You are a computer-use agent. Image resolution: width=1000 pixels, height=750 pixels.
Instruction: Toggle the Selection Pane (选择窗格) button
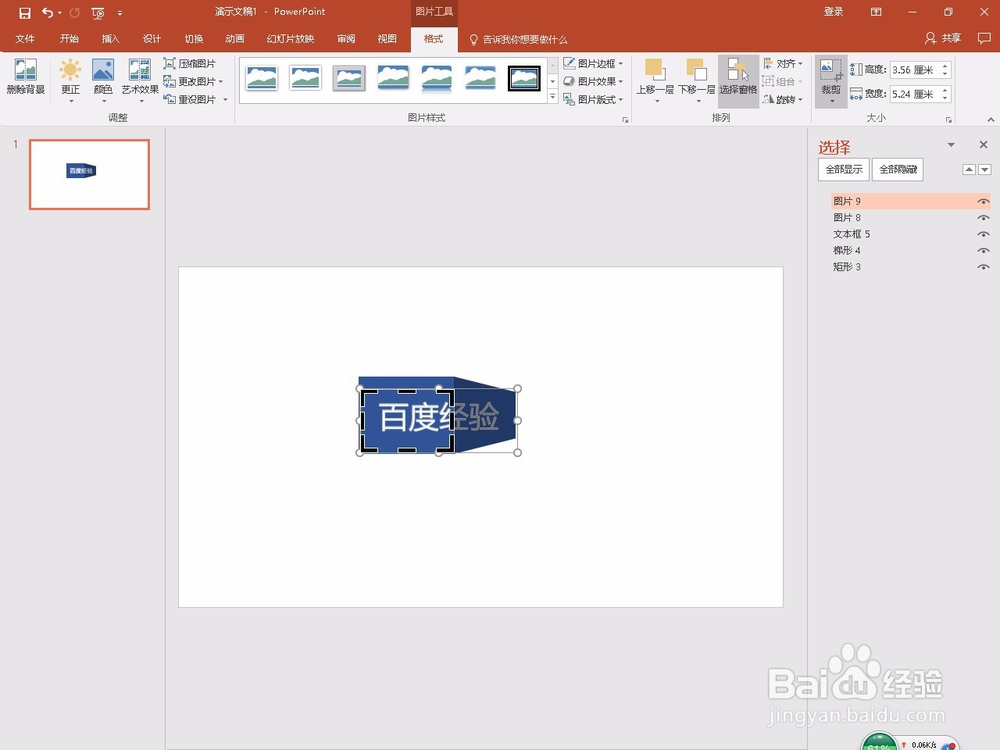point(739,80)
